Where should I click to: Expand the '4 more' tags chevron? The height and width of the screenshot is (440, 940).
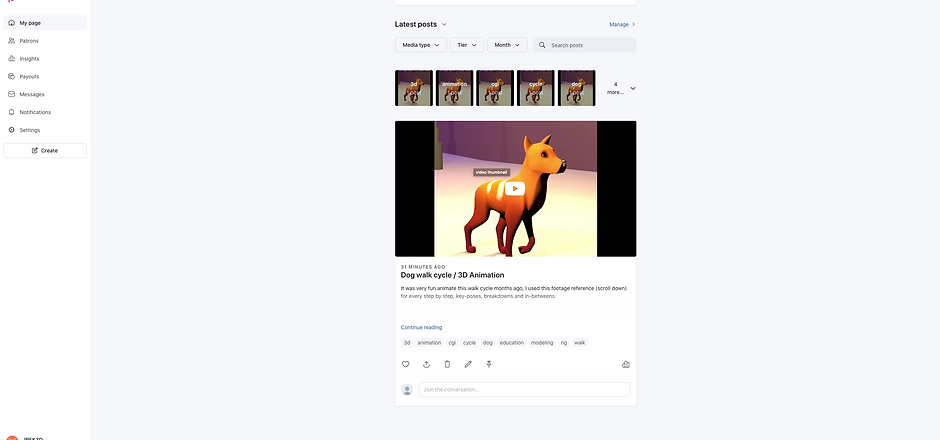[633, 88]
